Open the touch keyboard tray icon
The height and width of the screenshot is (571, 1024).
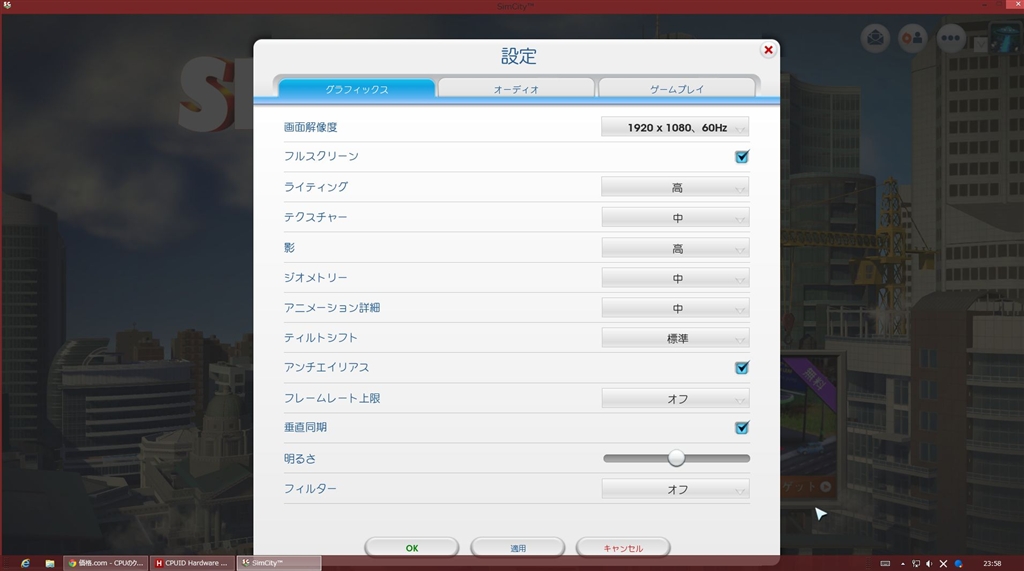(885, 563)
